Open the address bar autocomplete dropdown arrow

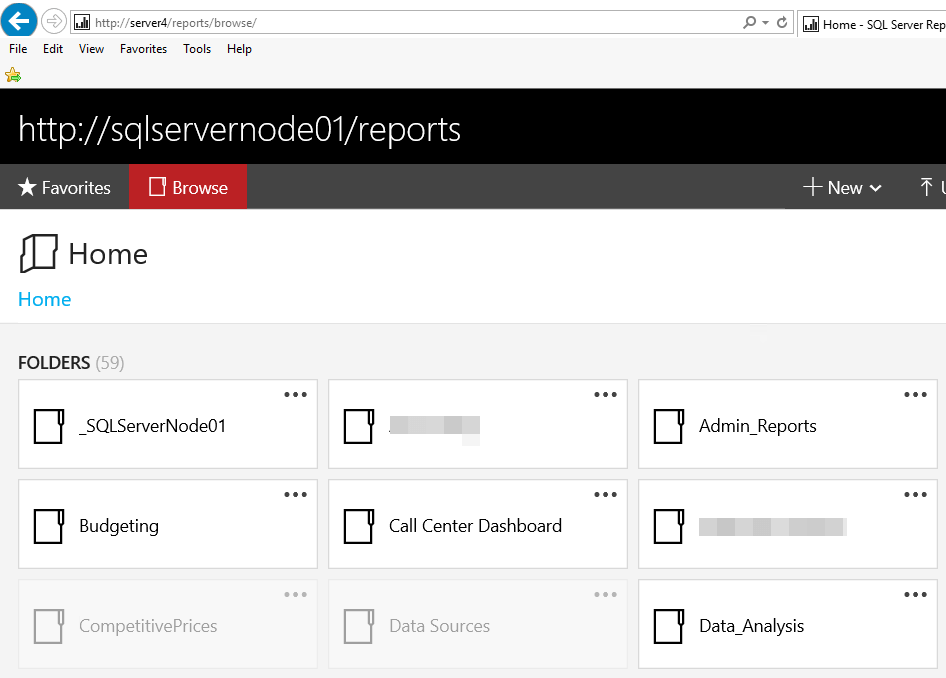point(766,23)
